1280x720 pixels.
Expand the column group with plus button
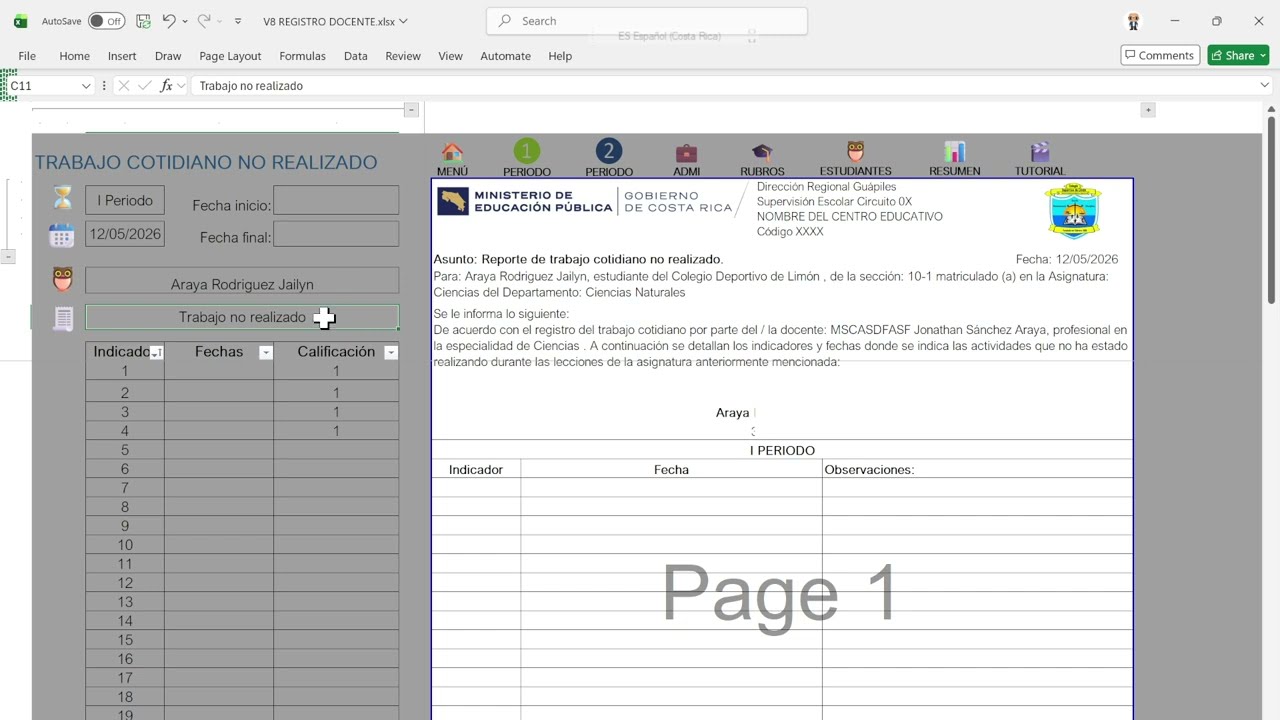pyautogui.click(x=1148, y=109)
